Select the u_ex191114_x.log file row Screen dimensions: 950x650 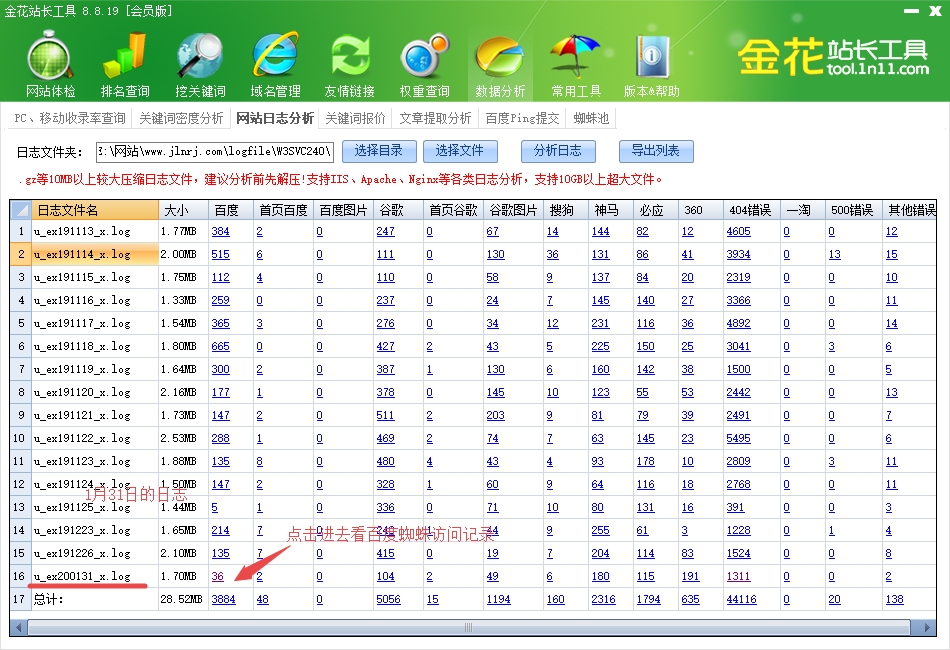click(95, 255)
